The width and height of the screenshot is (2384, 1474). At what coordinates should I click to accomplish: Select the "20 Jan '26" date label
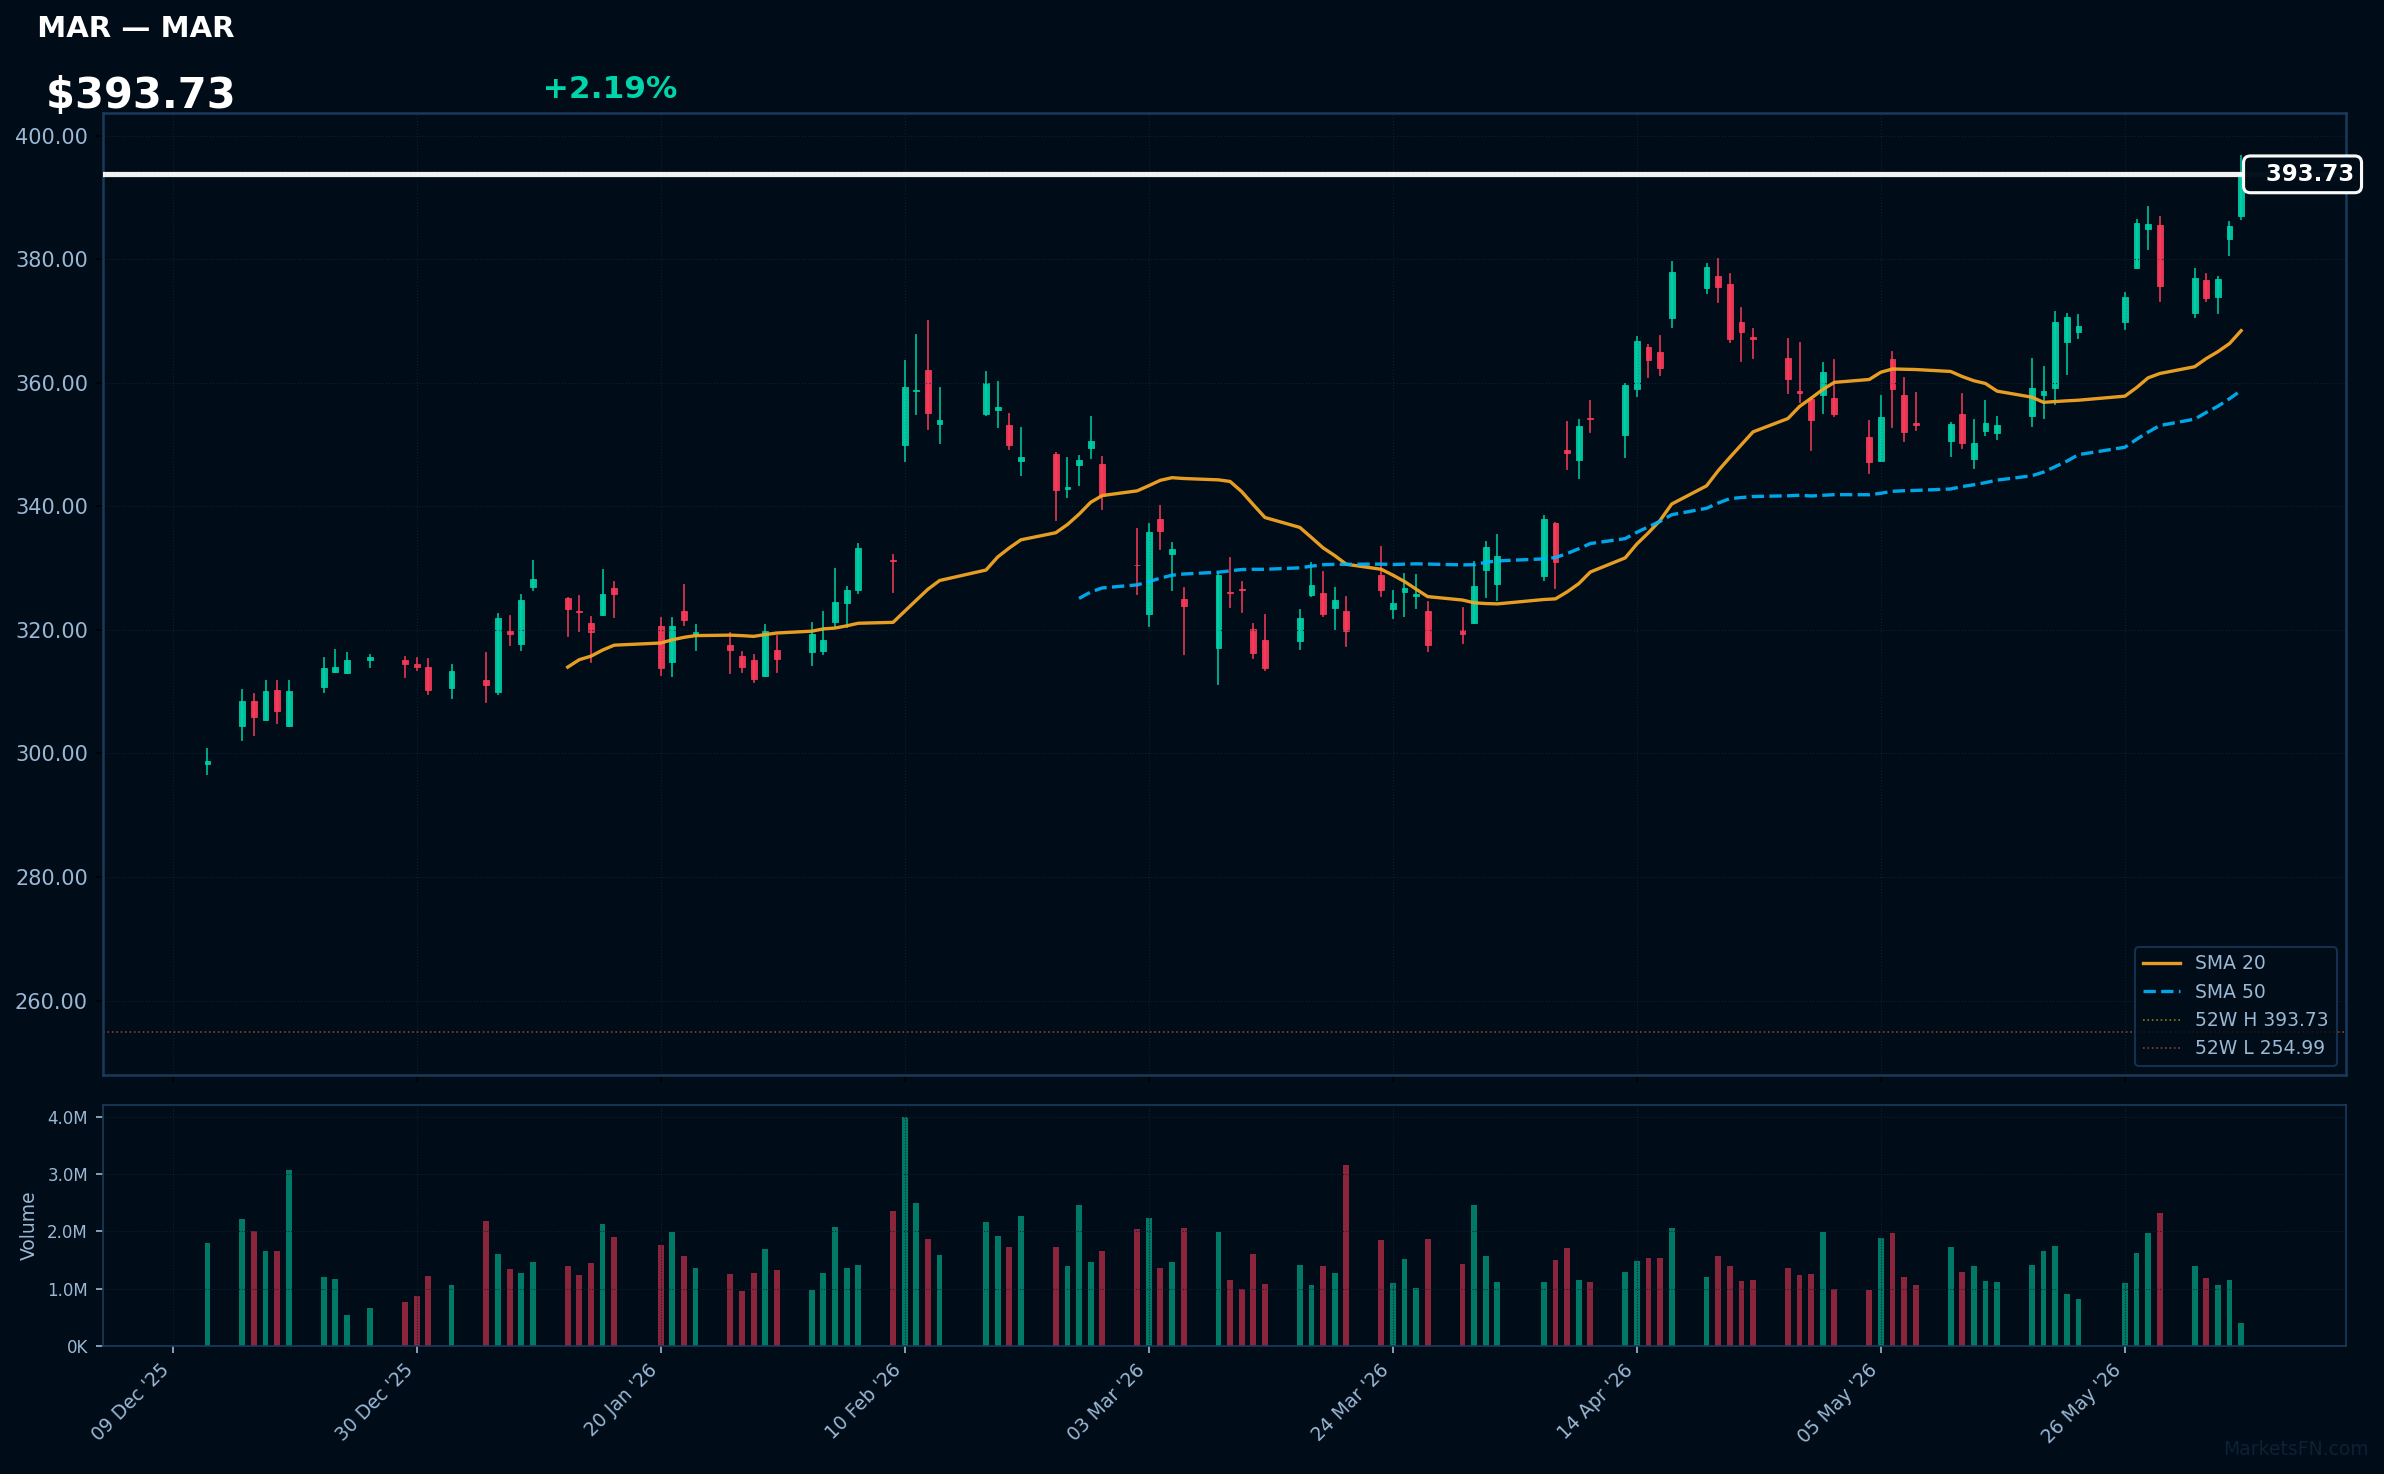coord(620,1400)
